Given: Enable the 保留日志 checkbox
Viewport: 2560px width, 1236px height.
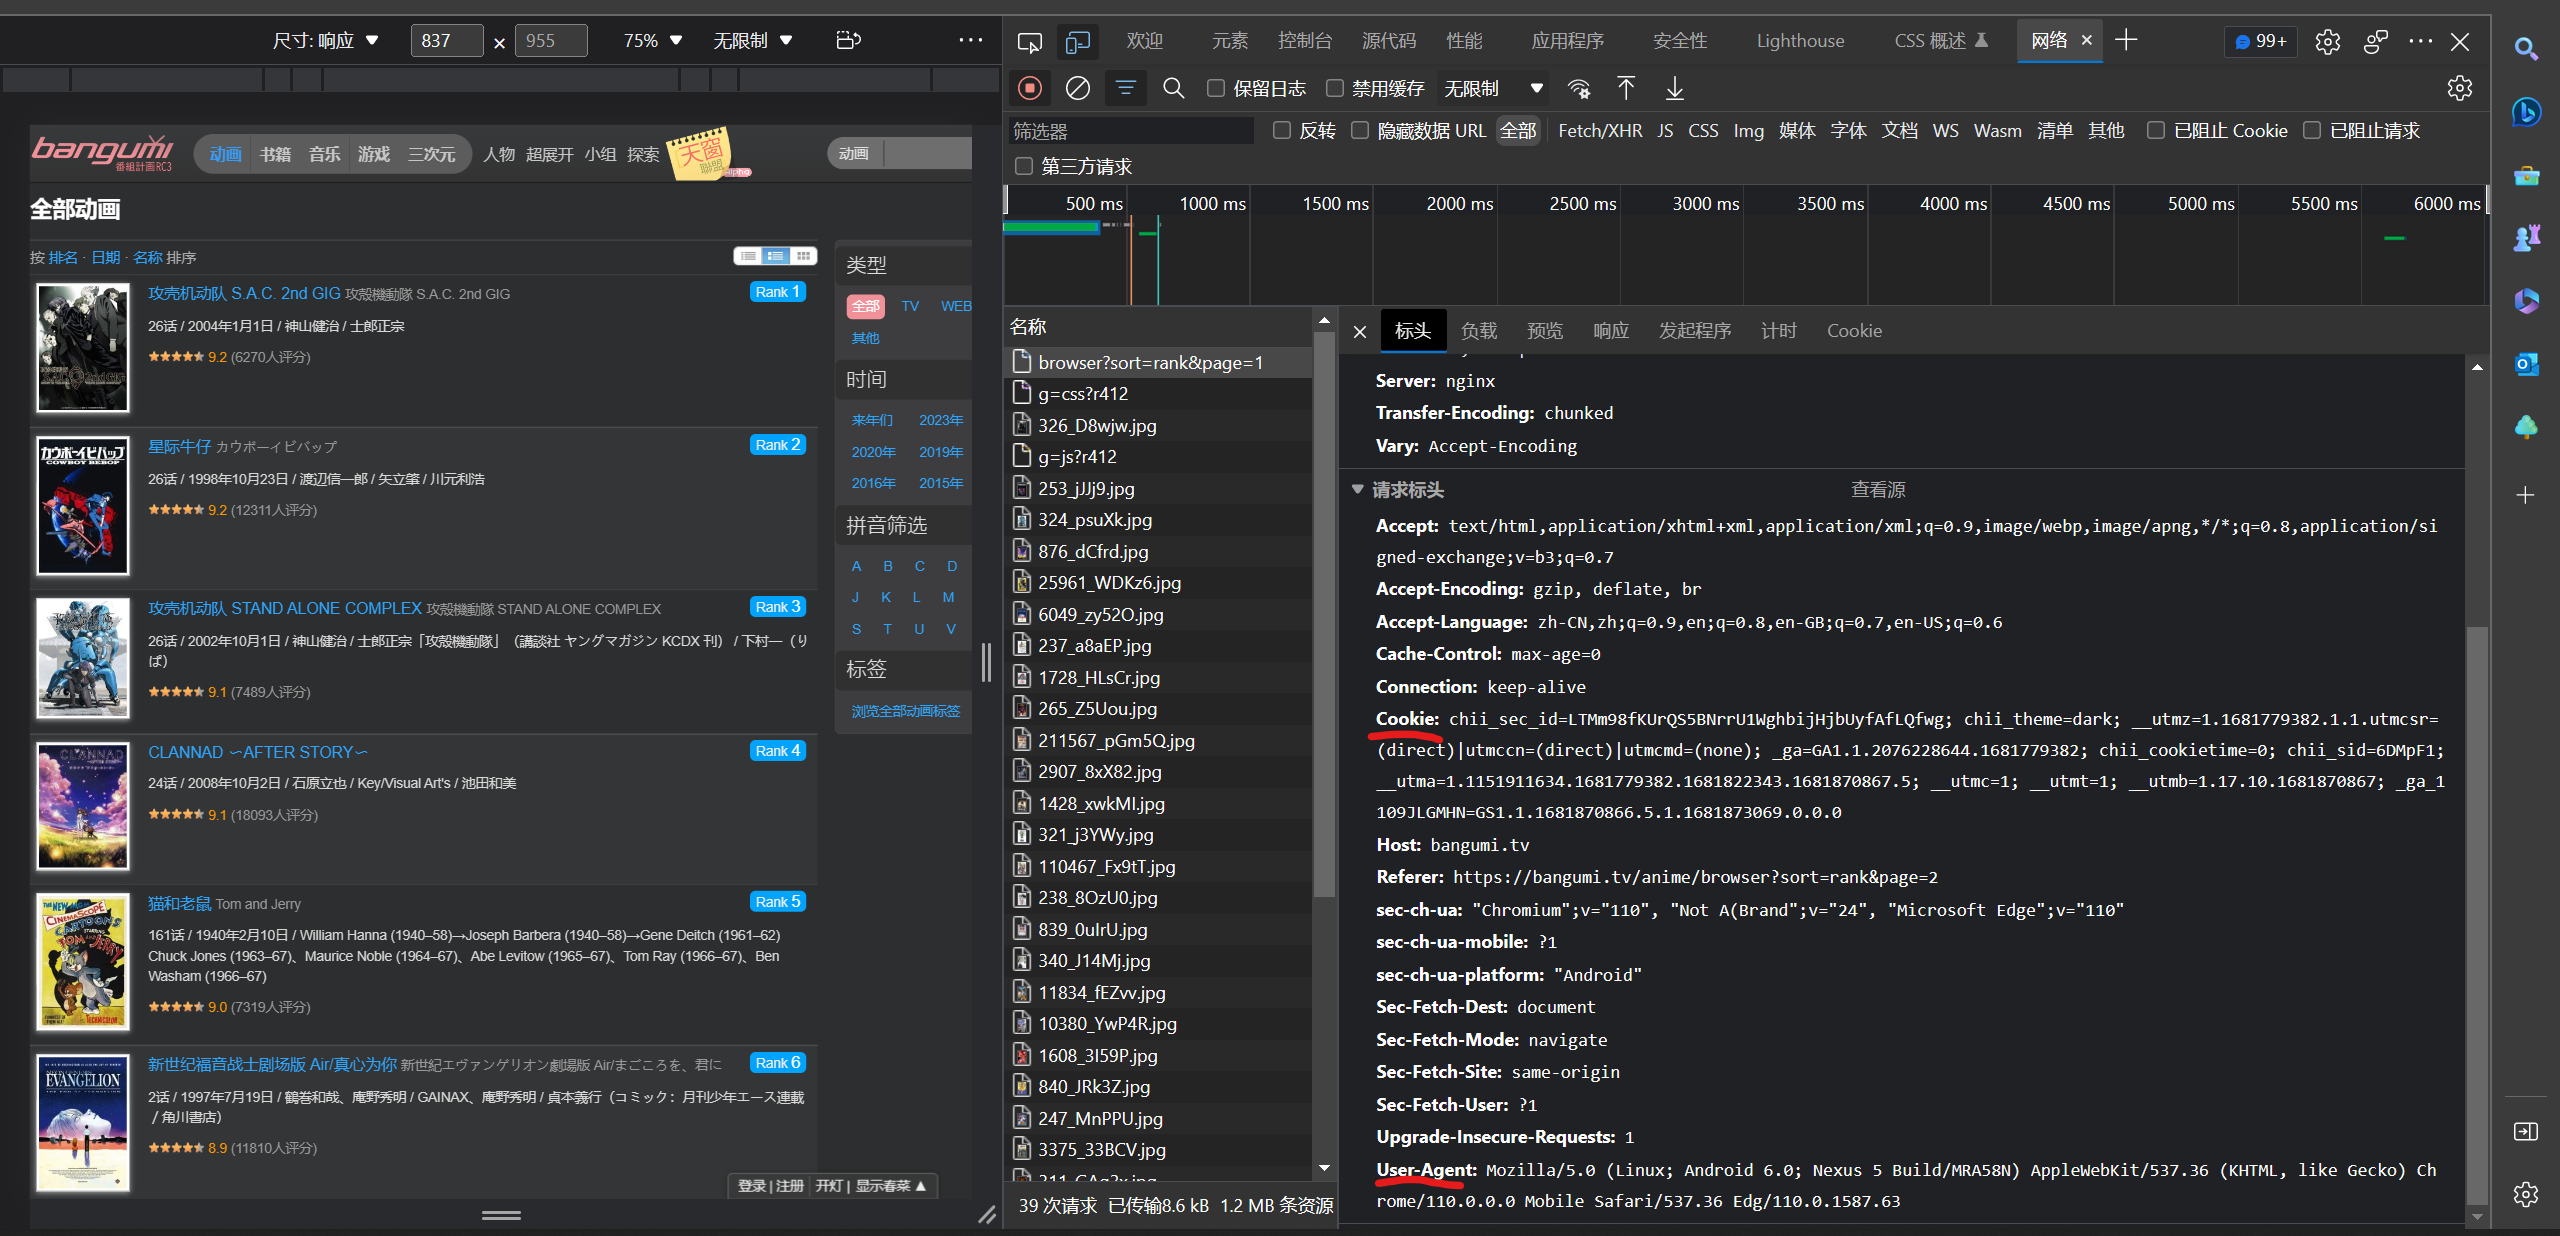Looking at the screenshot, I should [1216, 89].
